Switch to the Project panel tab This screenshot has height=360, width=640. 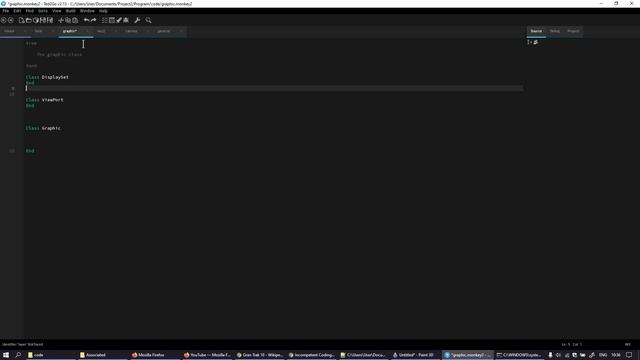coord(573,31)
